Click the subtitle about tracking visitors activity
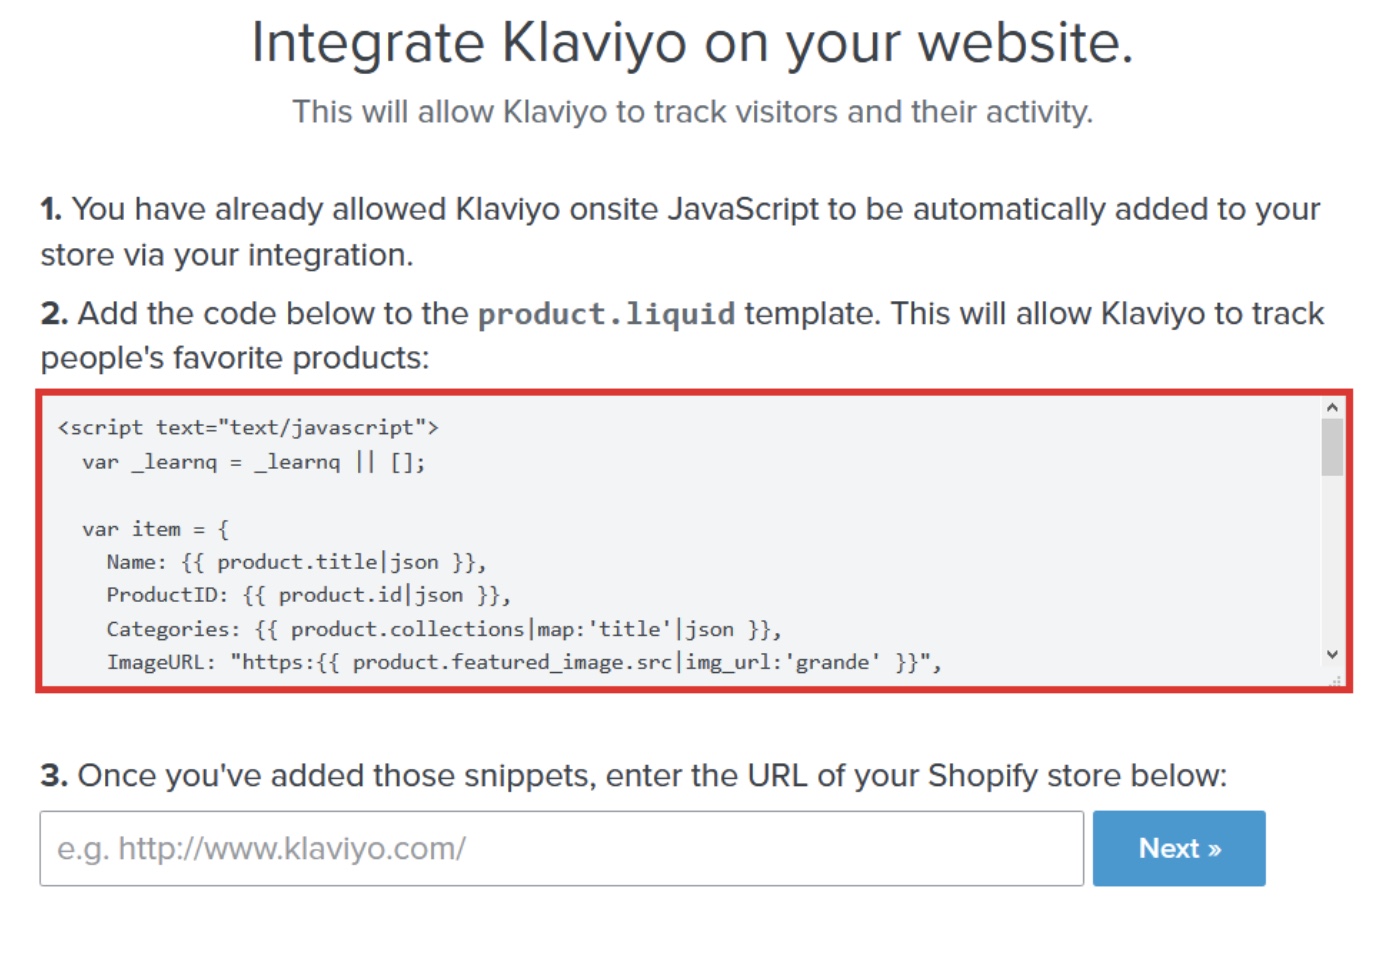Viewport: 1386px width, 978px height. 692,112
